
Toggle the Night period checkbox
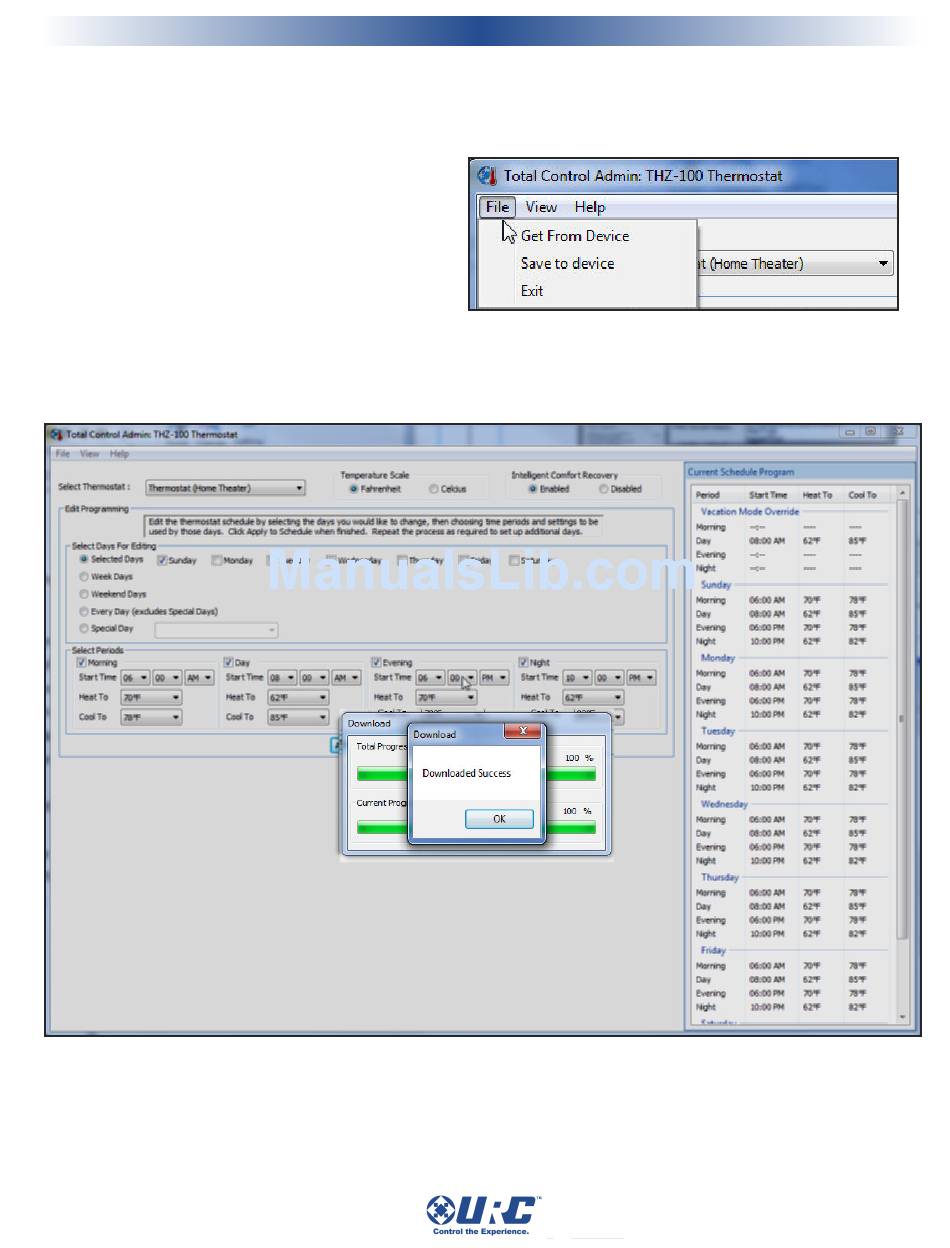tap(524, 662)
